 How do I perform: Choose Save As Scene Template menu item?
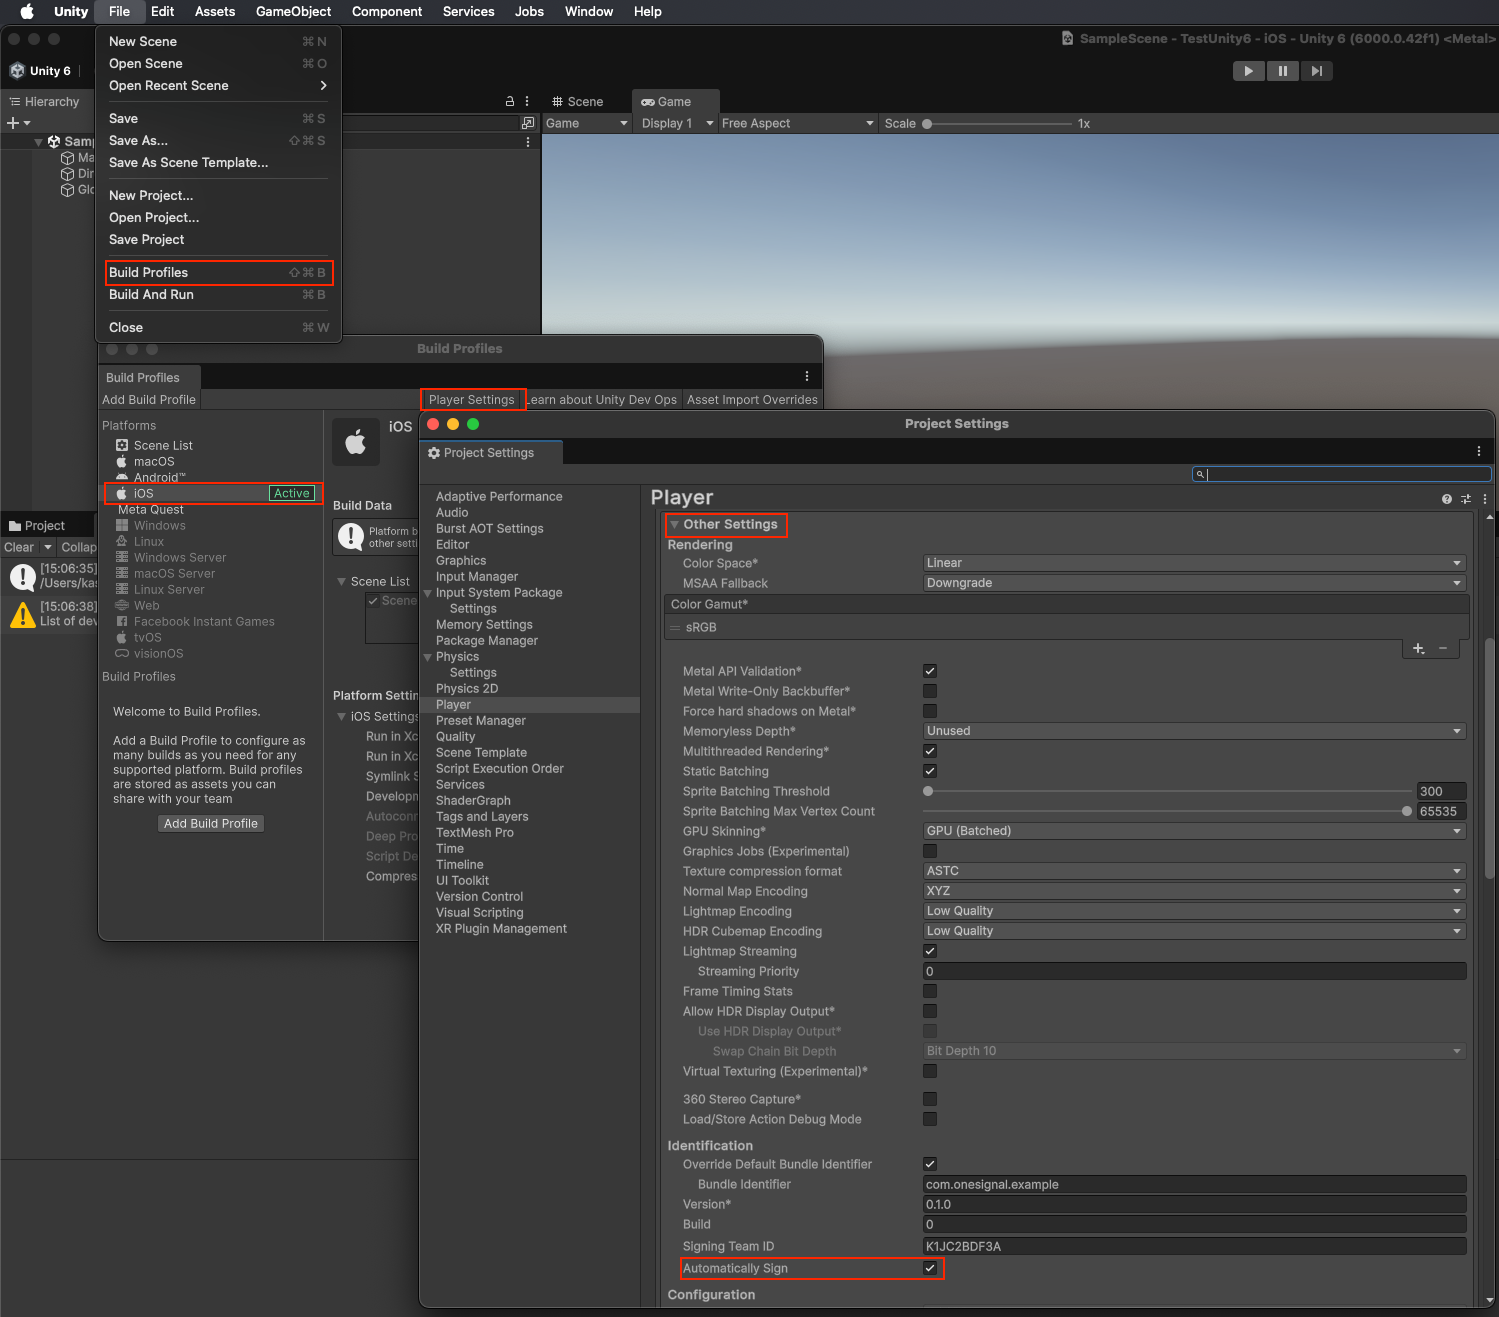pos(218,162)
